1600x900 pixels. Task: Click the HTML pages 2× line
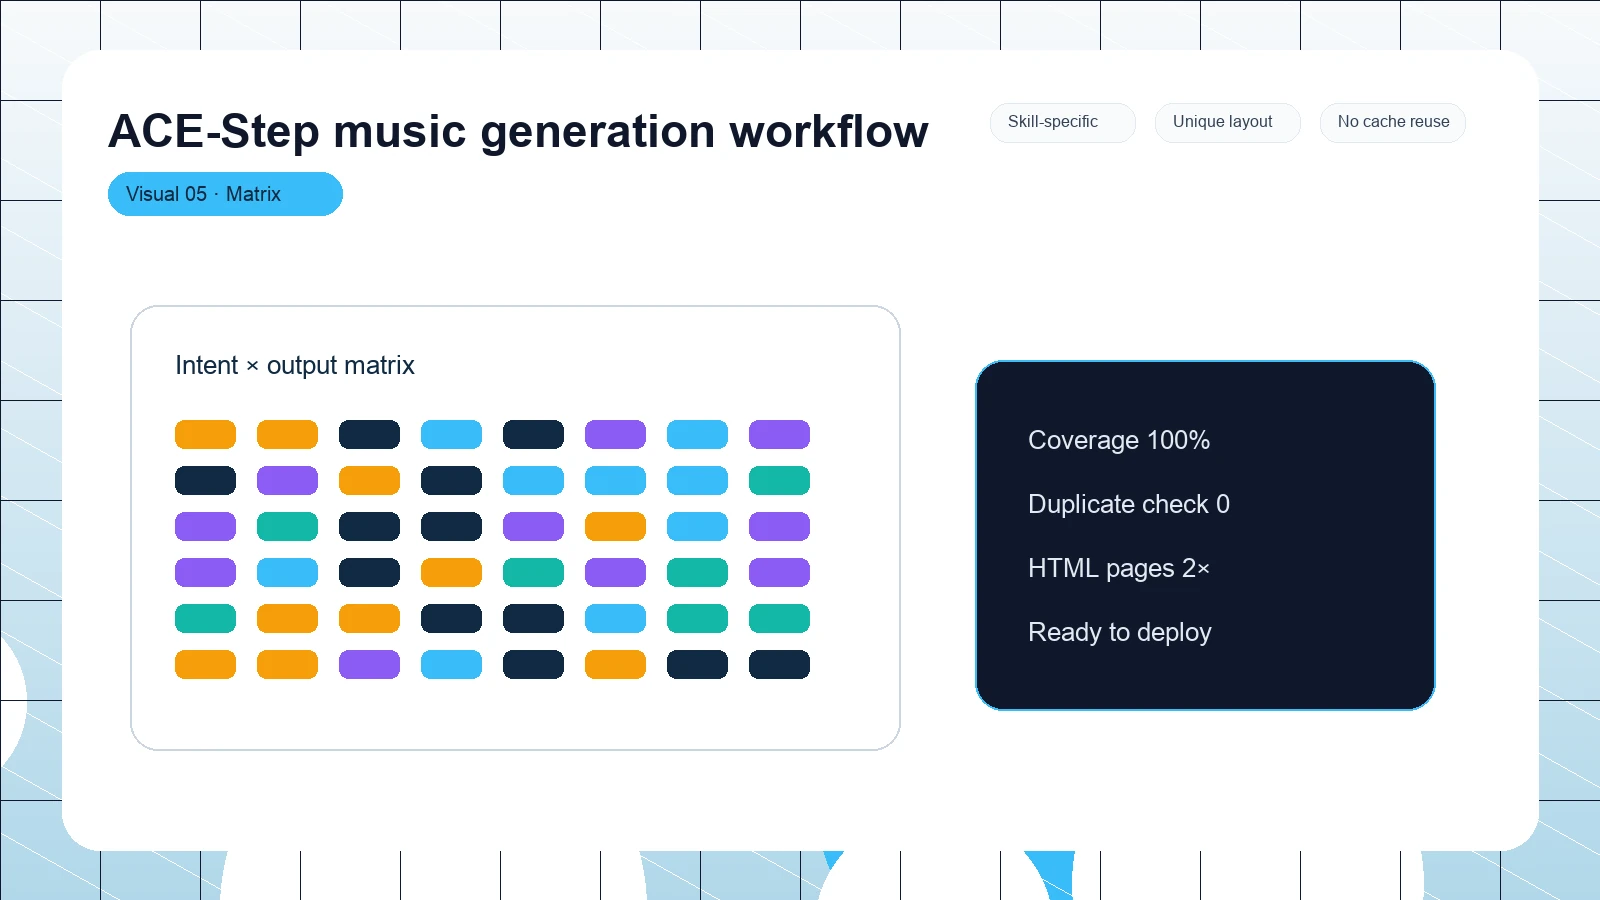(1119, 568)
